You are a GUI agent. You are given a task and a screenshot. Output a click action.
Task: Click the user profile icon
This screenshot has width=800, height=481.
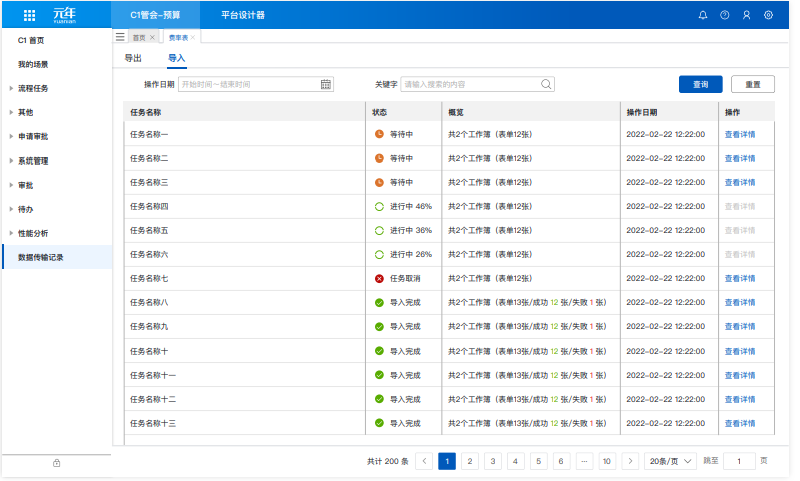click(746, 15)
